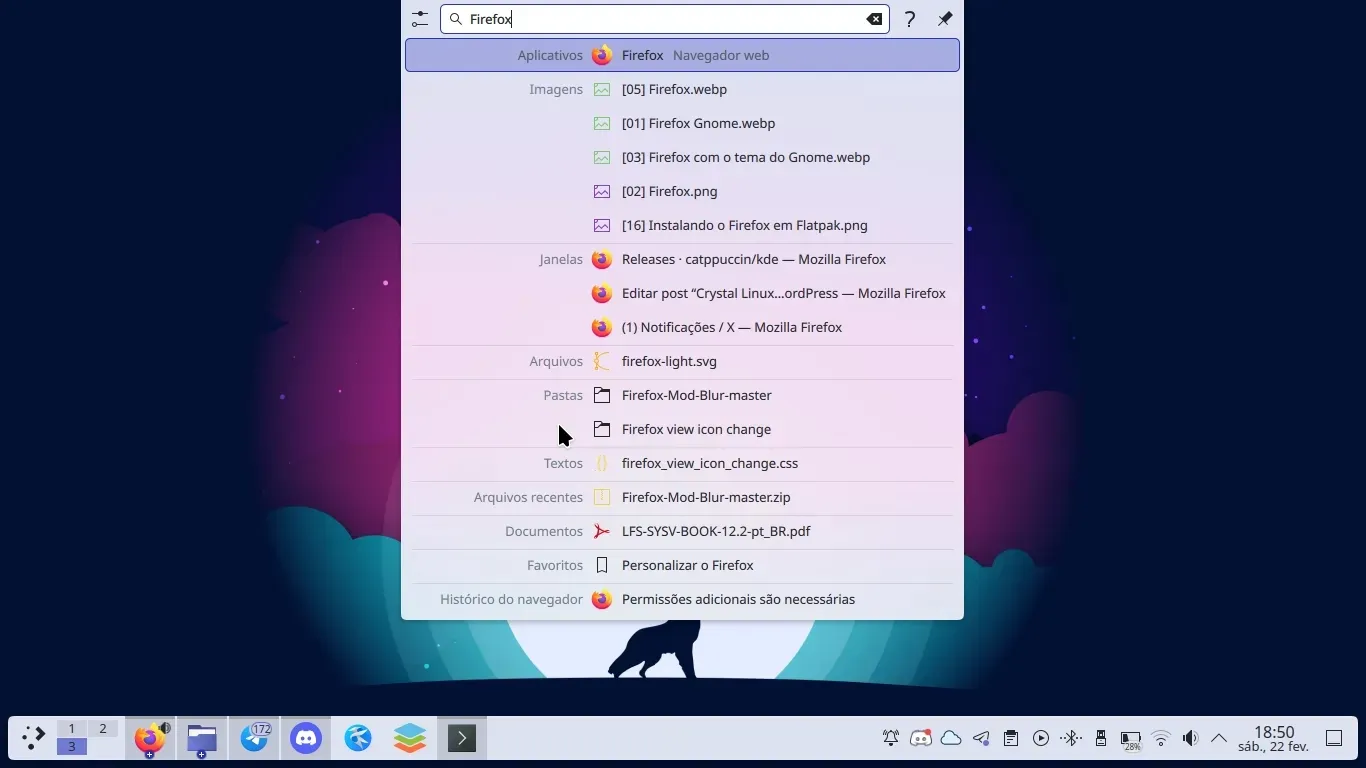Open LFS-SYSV-BOOK-12.2-pt_BR.pdf document
The width and height of the screenshot is (1366, 768).
[715, 531]
